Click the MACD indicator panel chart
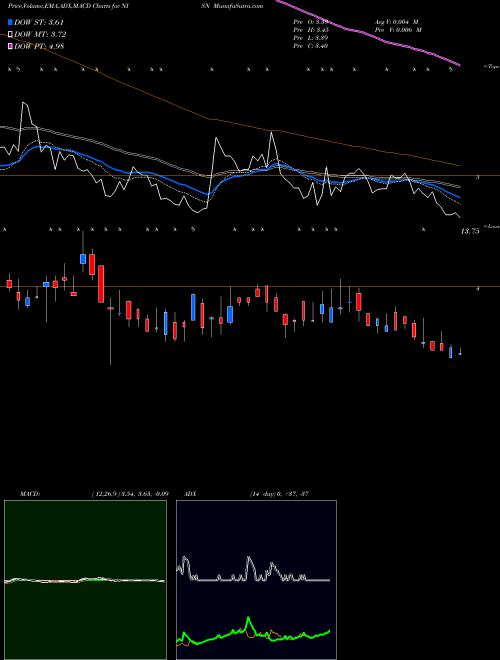Screen dimensions: 500x660 (85, 580)
